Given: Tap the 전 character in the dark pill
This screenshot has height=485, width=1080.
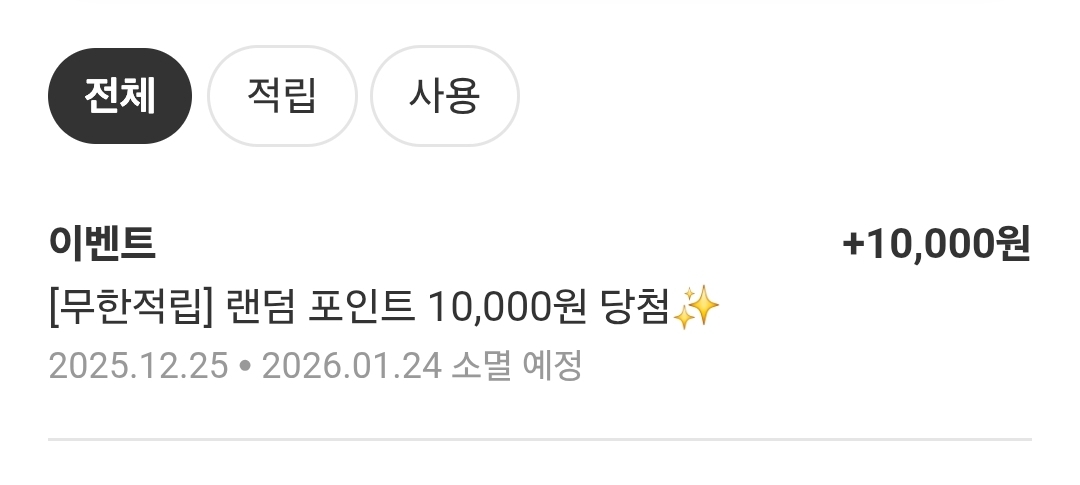Looking at the screenshot, I should click(x=101, y=96).
